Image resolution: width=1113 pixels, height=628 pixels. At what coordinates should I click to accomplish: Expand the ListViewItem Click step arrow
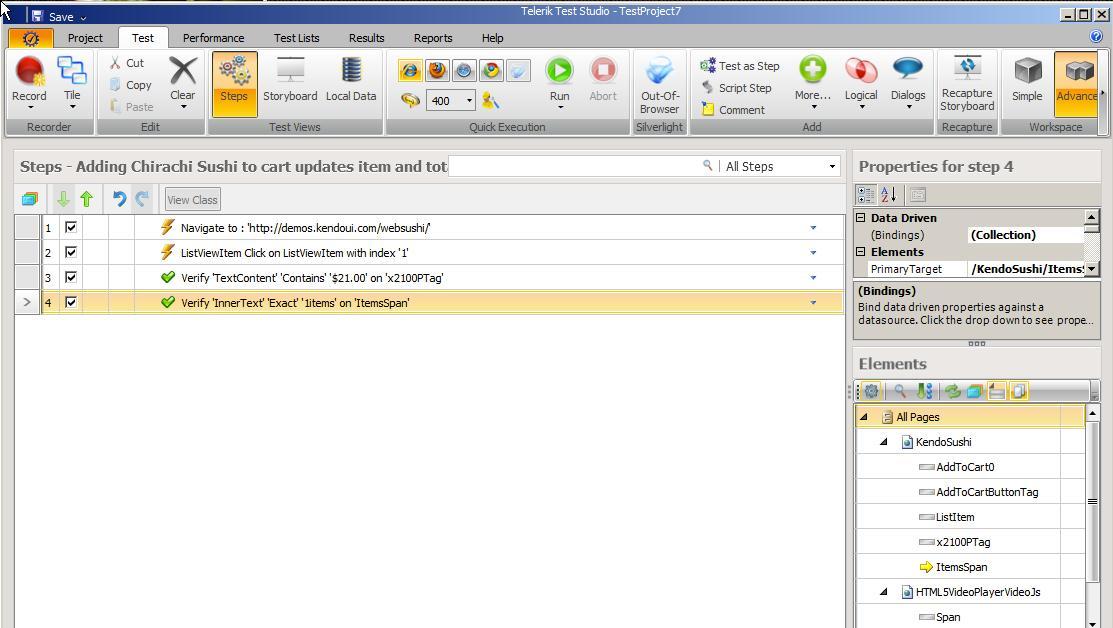point(813,253)
